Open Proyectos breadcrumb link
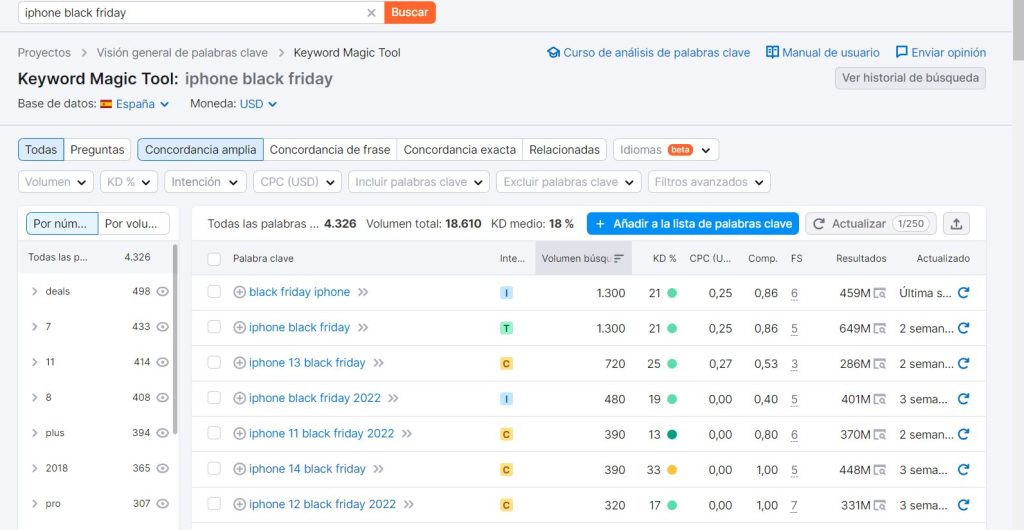1024x530 pixels. click(x=44, y=52)
